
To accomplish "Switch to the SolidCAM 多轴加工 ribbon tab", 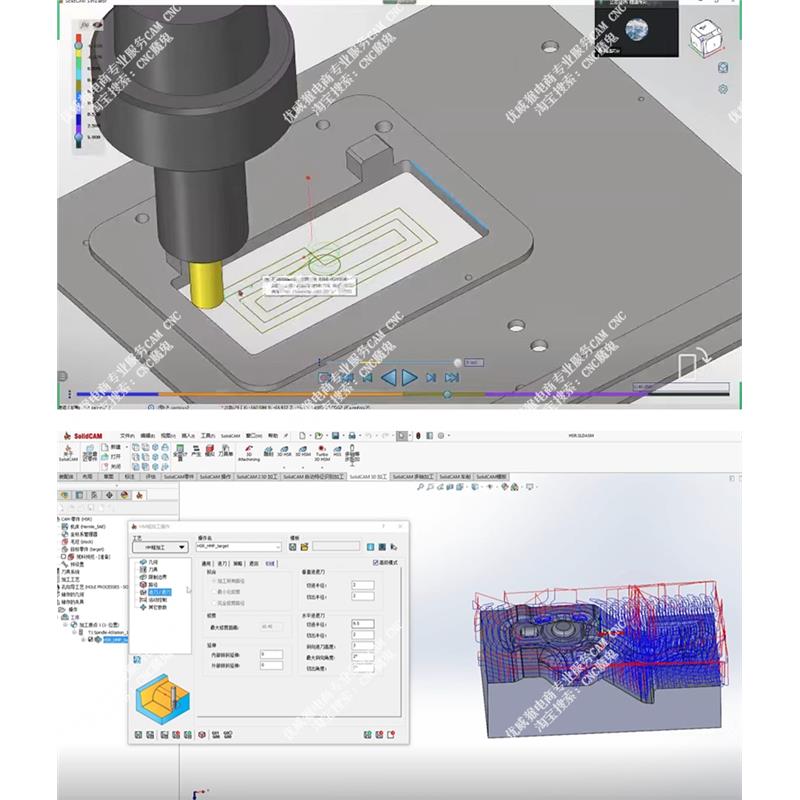I will pyautogui.click(x=413, y=477).
